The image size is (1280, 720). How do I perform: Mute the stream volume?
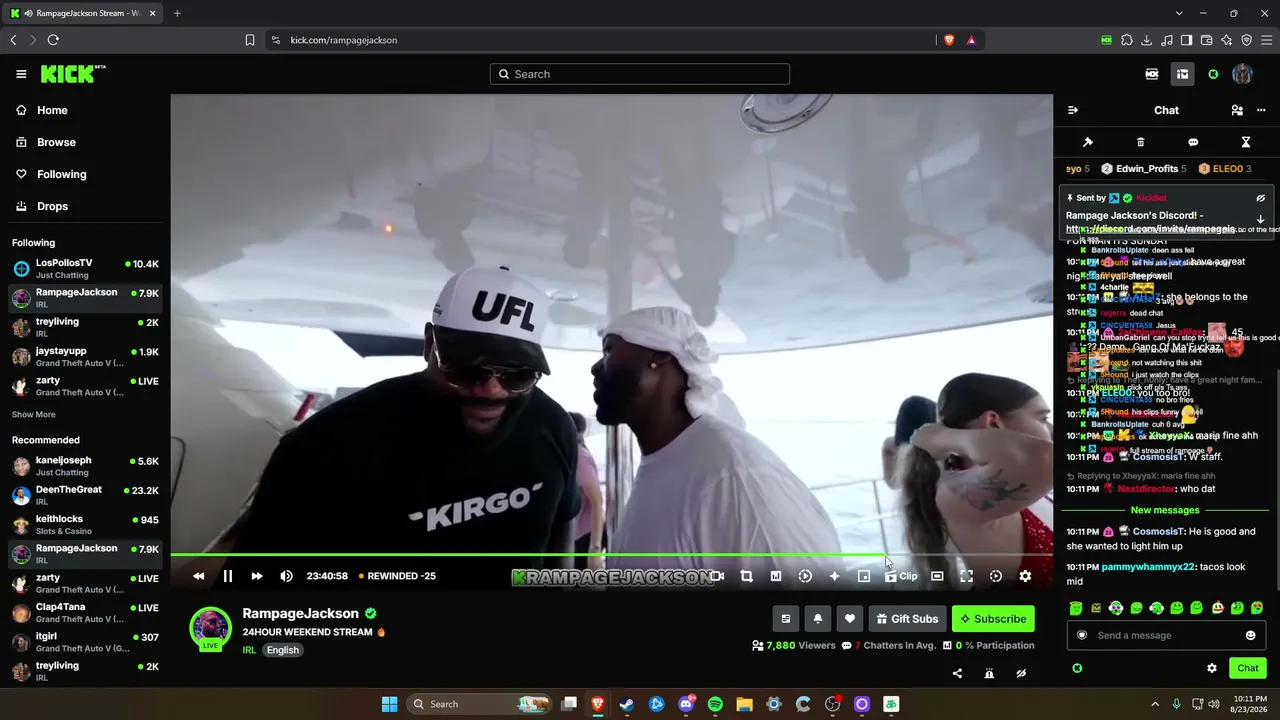(286, 576)
